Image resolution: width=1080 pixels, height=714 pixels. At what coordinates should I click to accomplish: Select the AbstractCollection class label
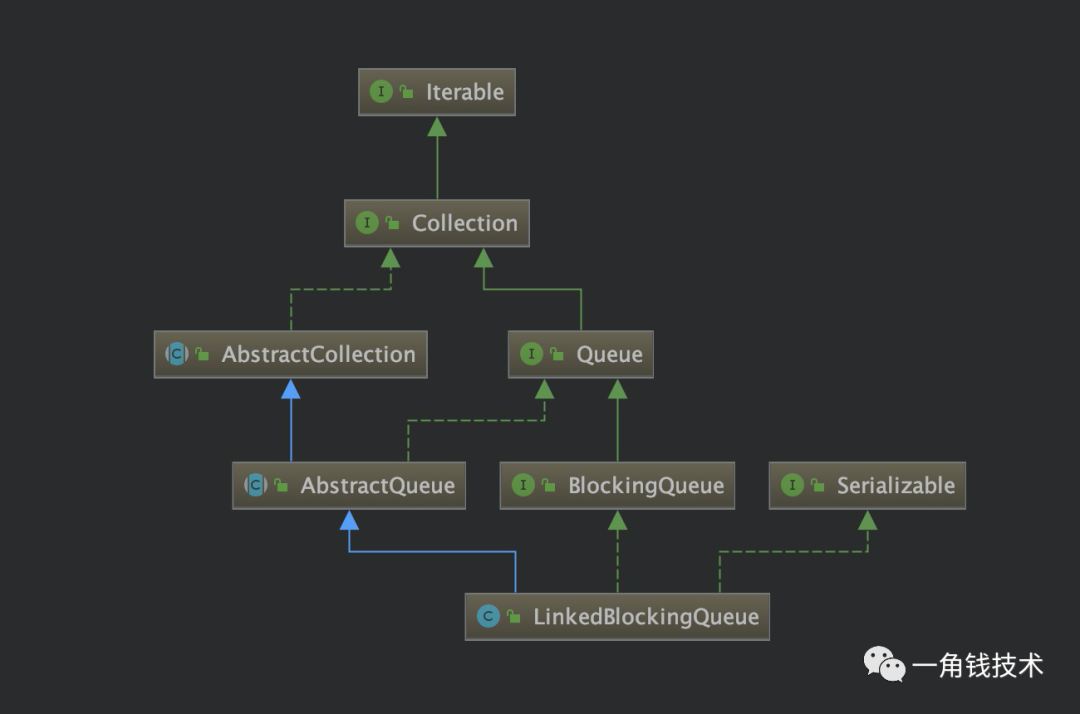pos(318,354)
